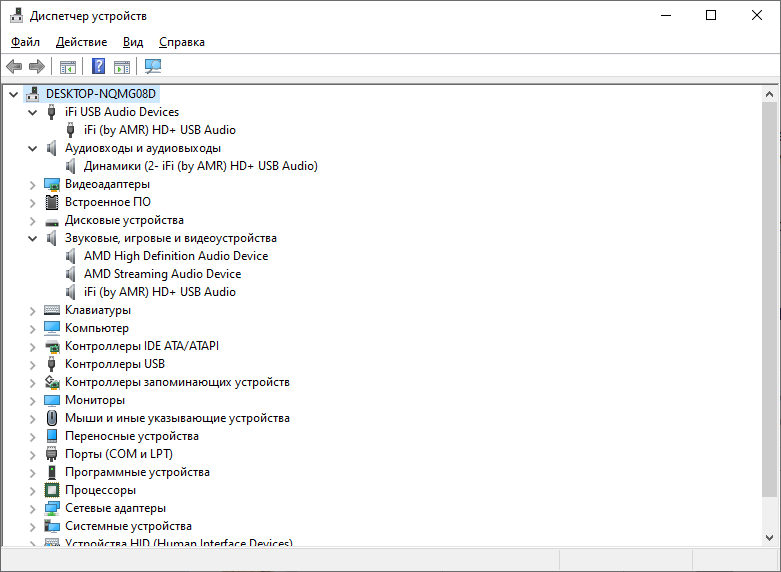781x572 pixels.
Task: Click the Контроллеры IDE ATA/ATAPI icon
Action: pos(52,346)
